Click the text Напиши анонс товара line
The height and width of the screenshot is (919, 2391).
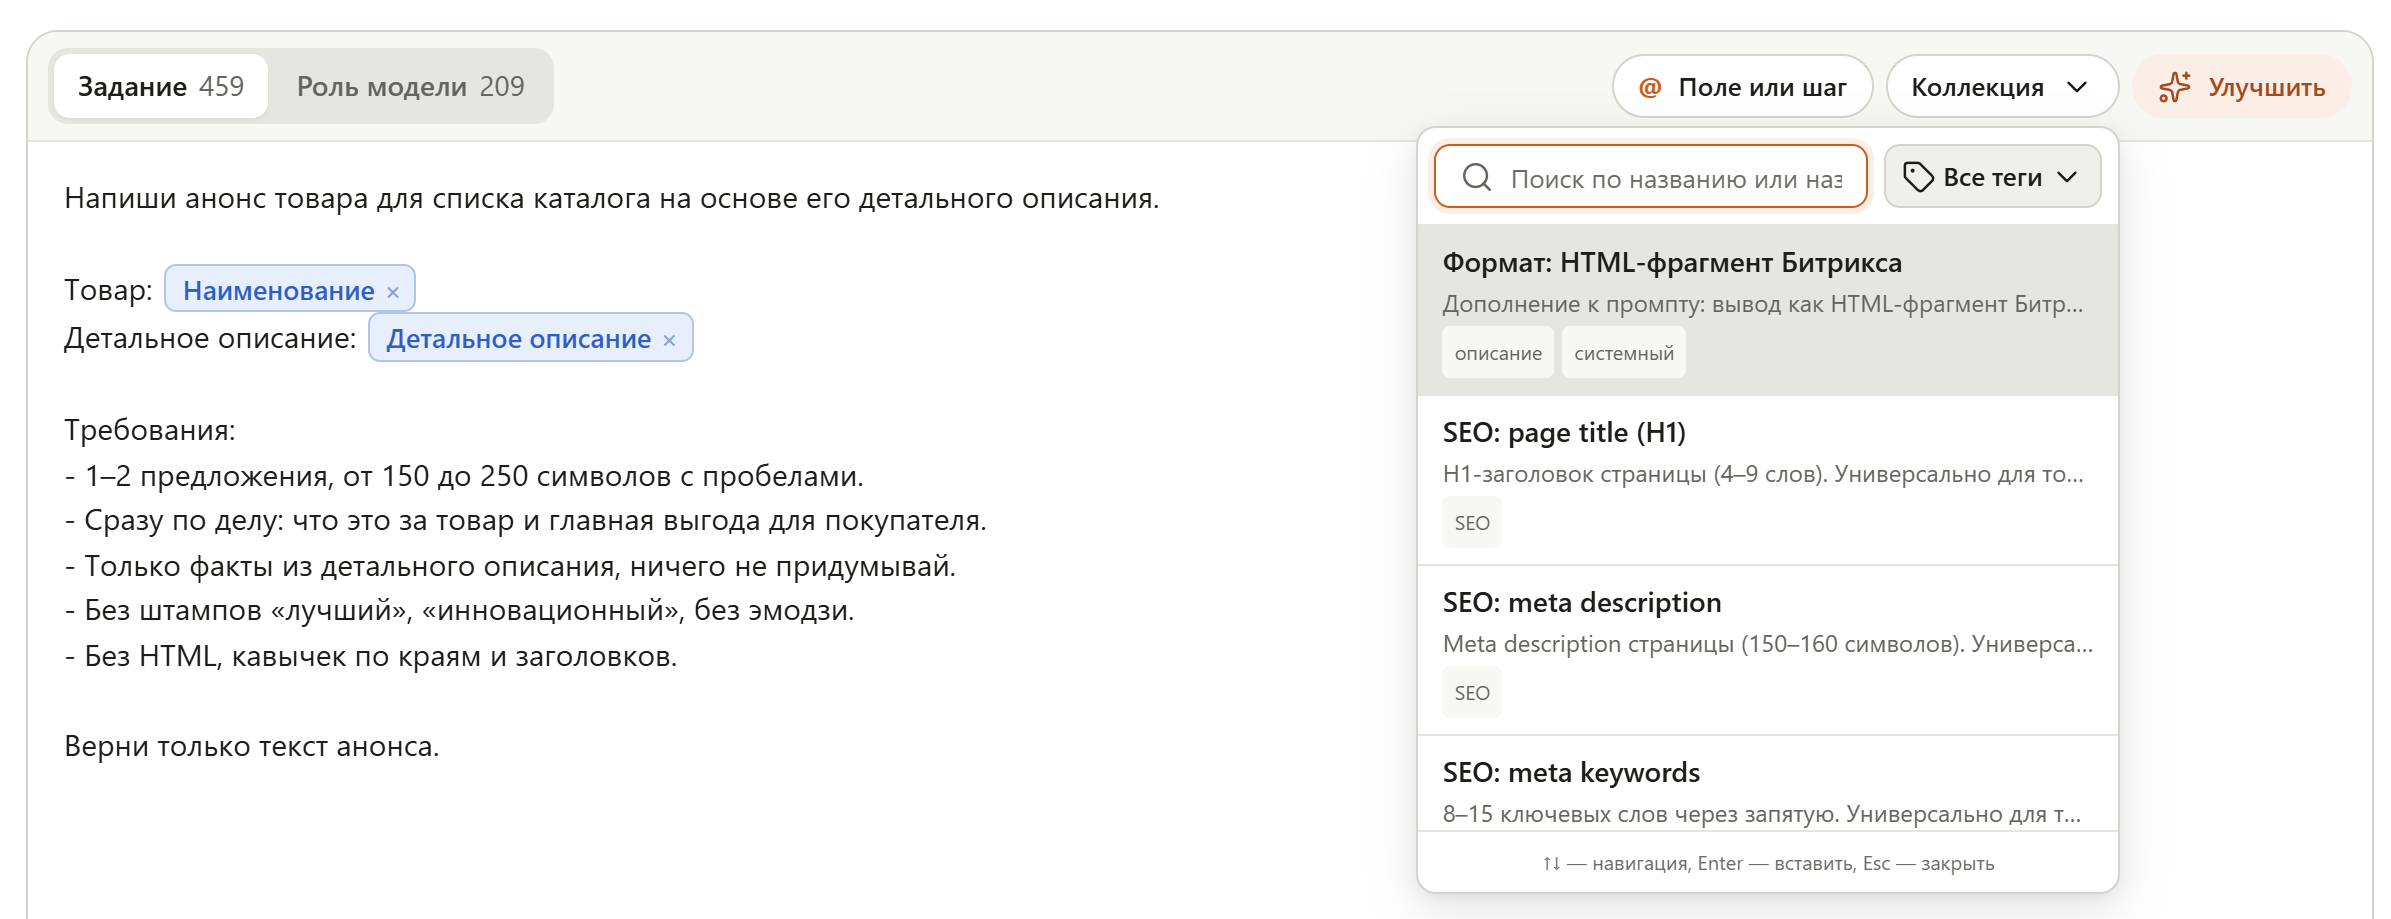[611, 198]
